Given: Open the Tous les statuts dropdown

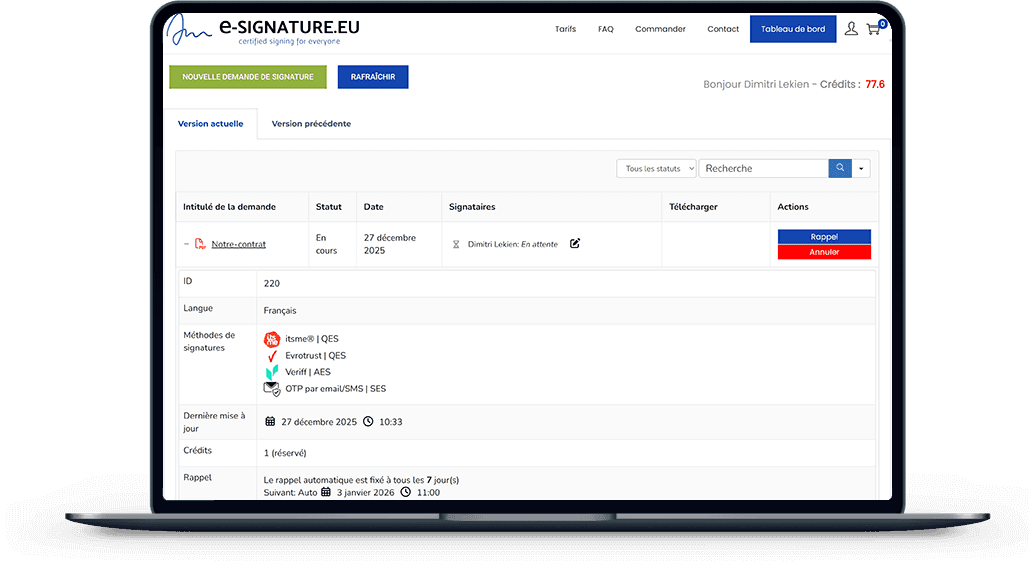Looking at the screenshot, I should [656, 169].
